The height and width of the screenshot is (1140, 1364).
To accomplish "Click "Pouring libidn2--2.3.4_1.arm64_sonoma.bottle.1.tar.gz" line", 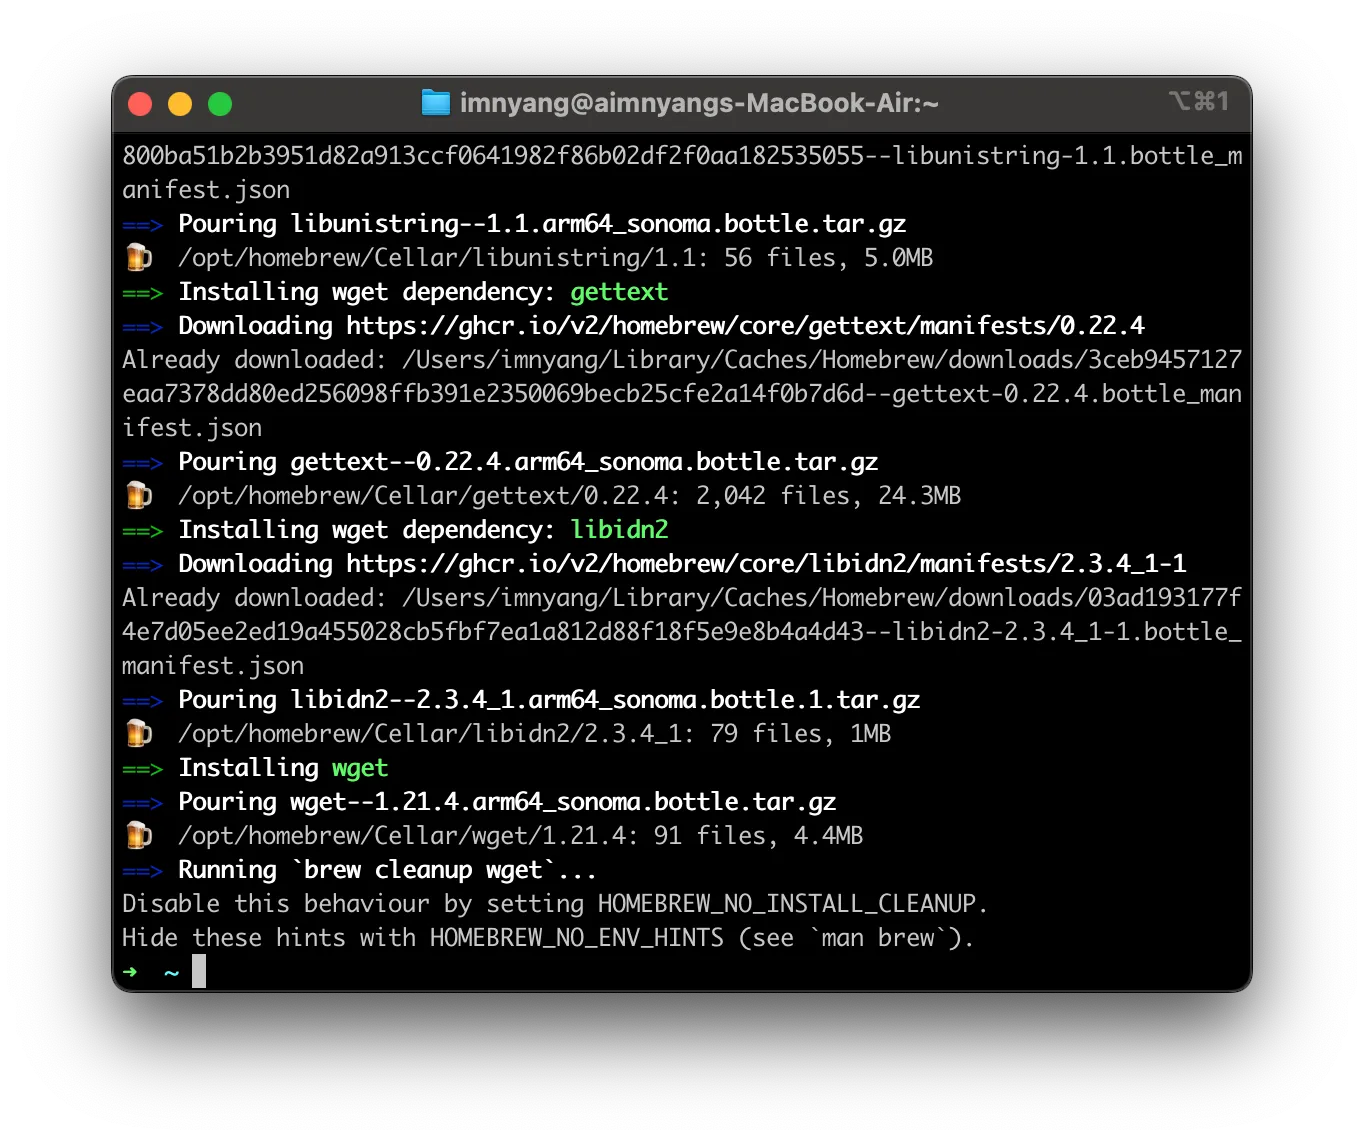I will click(549, 700).
